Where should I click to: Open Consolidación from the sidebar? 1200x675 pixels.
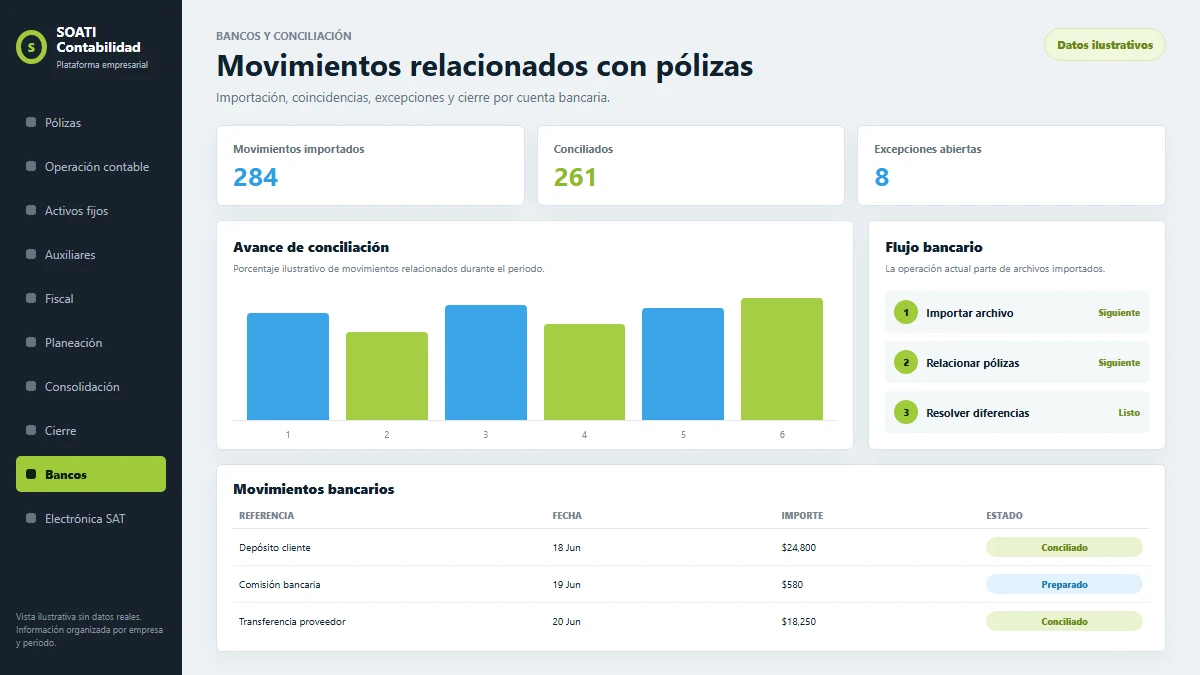91,387
